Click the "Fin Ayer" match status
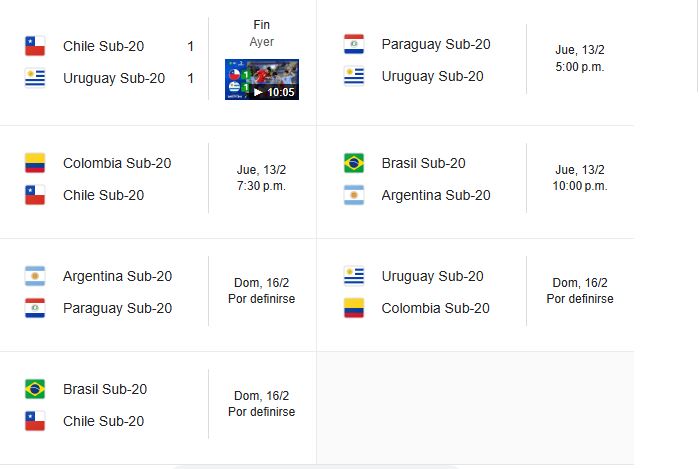Image resolution: width=699 pixels, height=469 pixels. click(261, 33)
